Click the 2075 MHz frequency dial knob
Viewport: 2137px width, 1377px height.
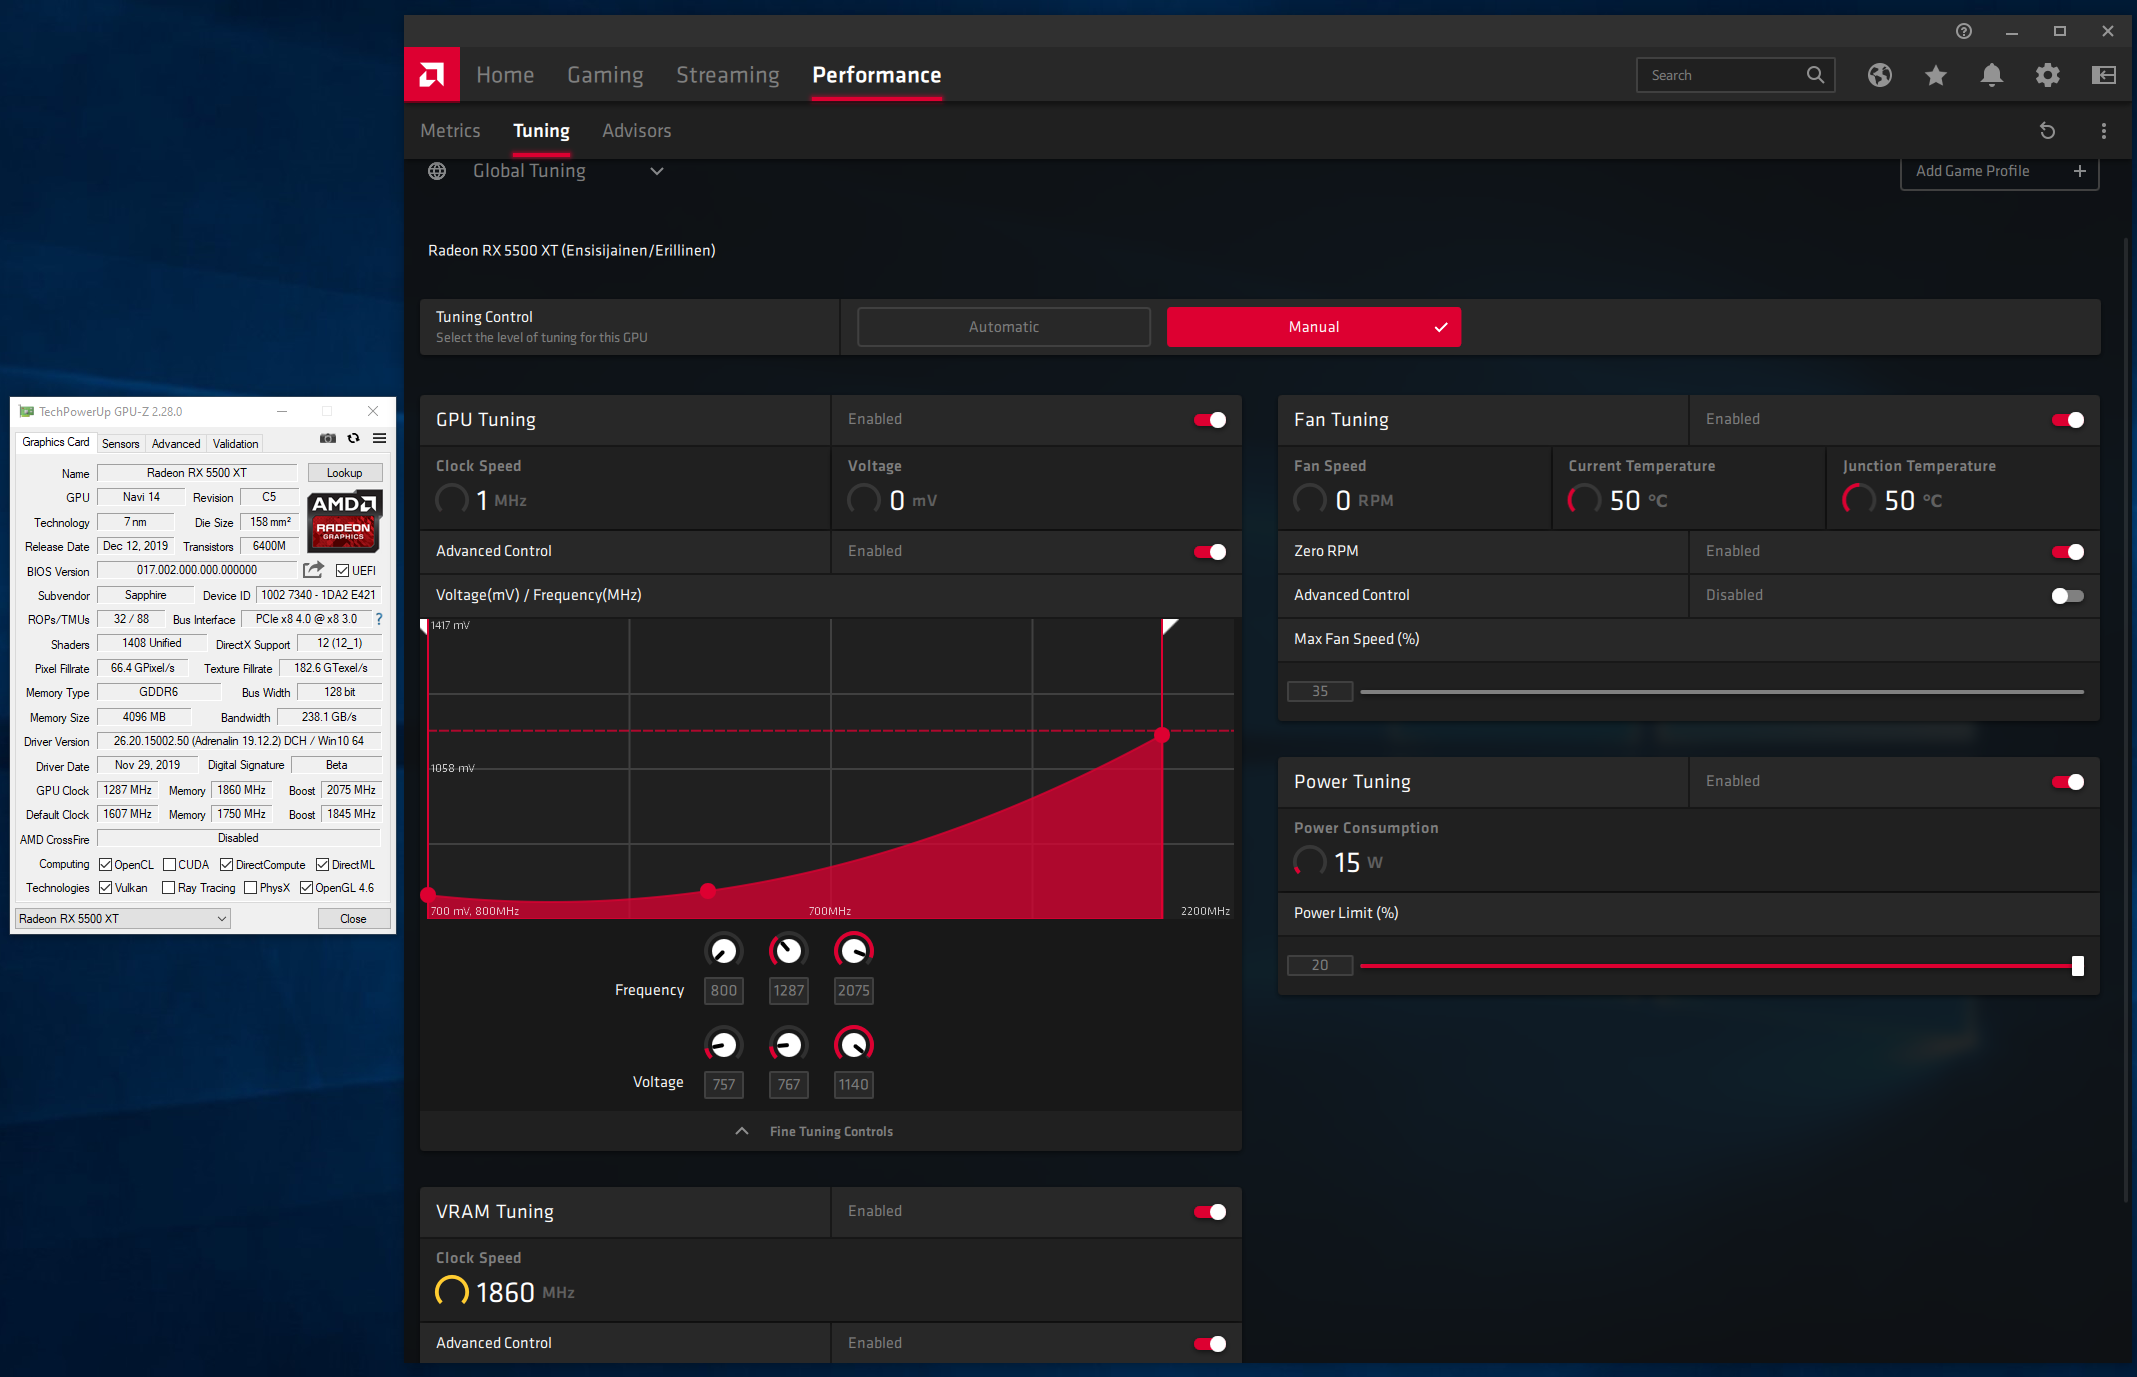click(x=854, y=950)
